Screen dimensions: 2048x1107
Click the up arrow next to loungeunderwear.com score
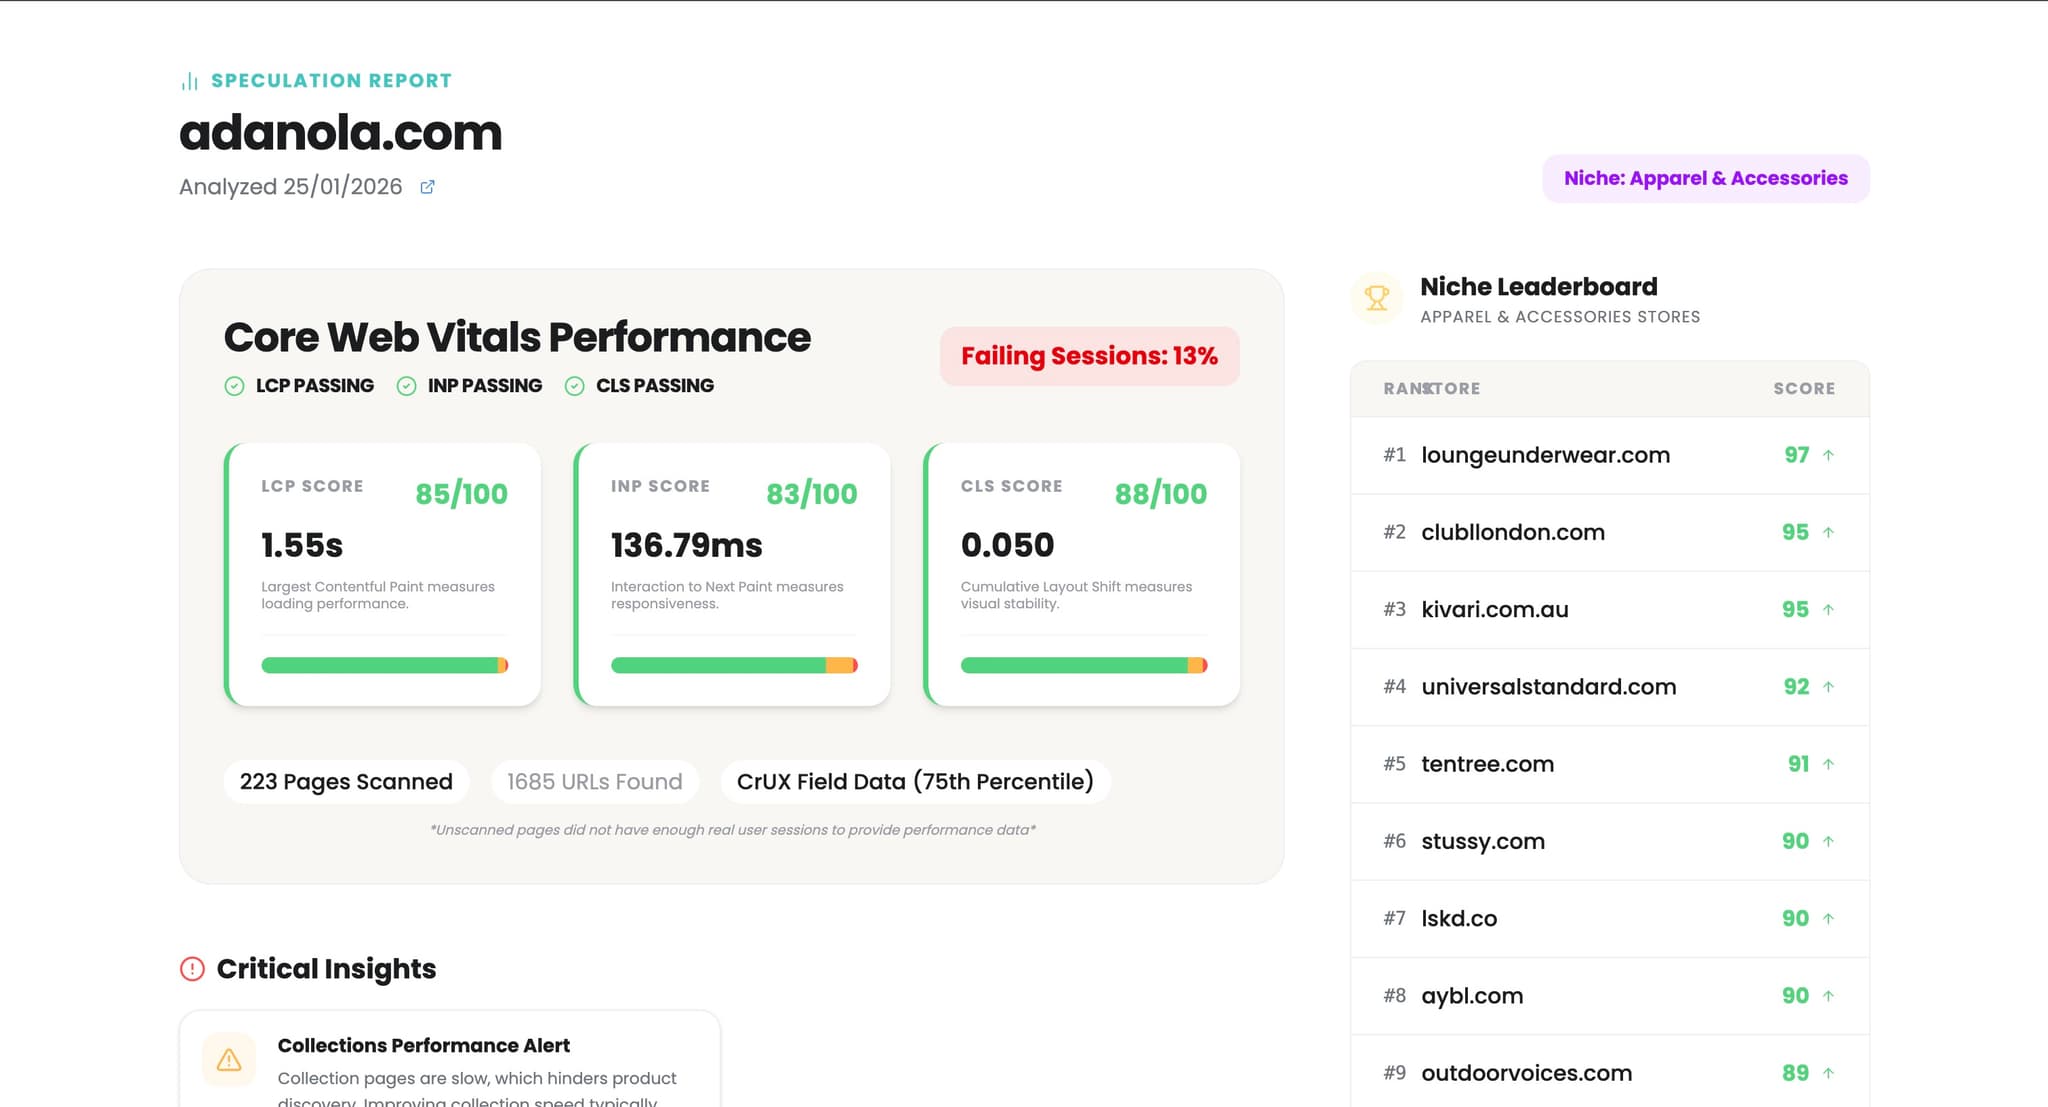click(x=1828, y=455)
